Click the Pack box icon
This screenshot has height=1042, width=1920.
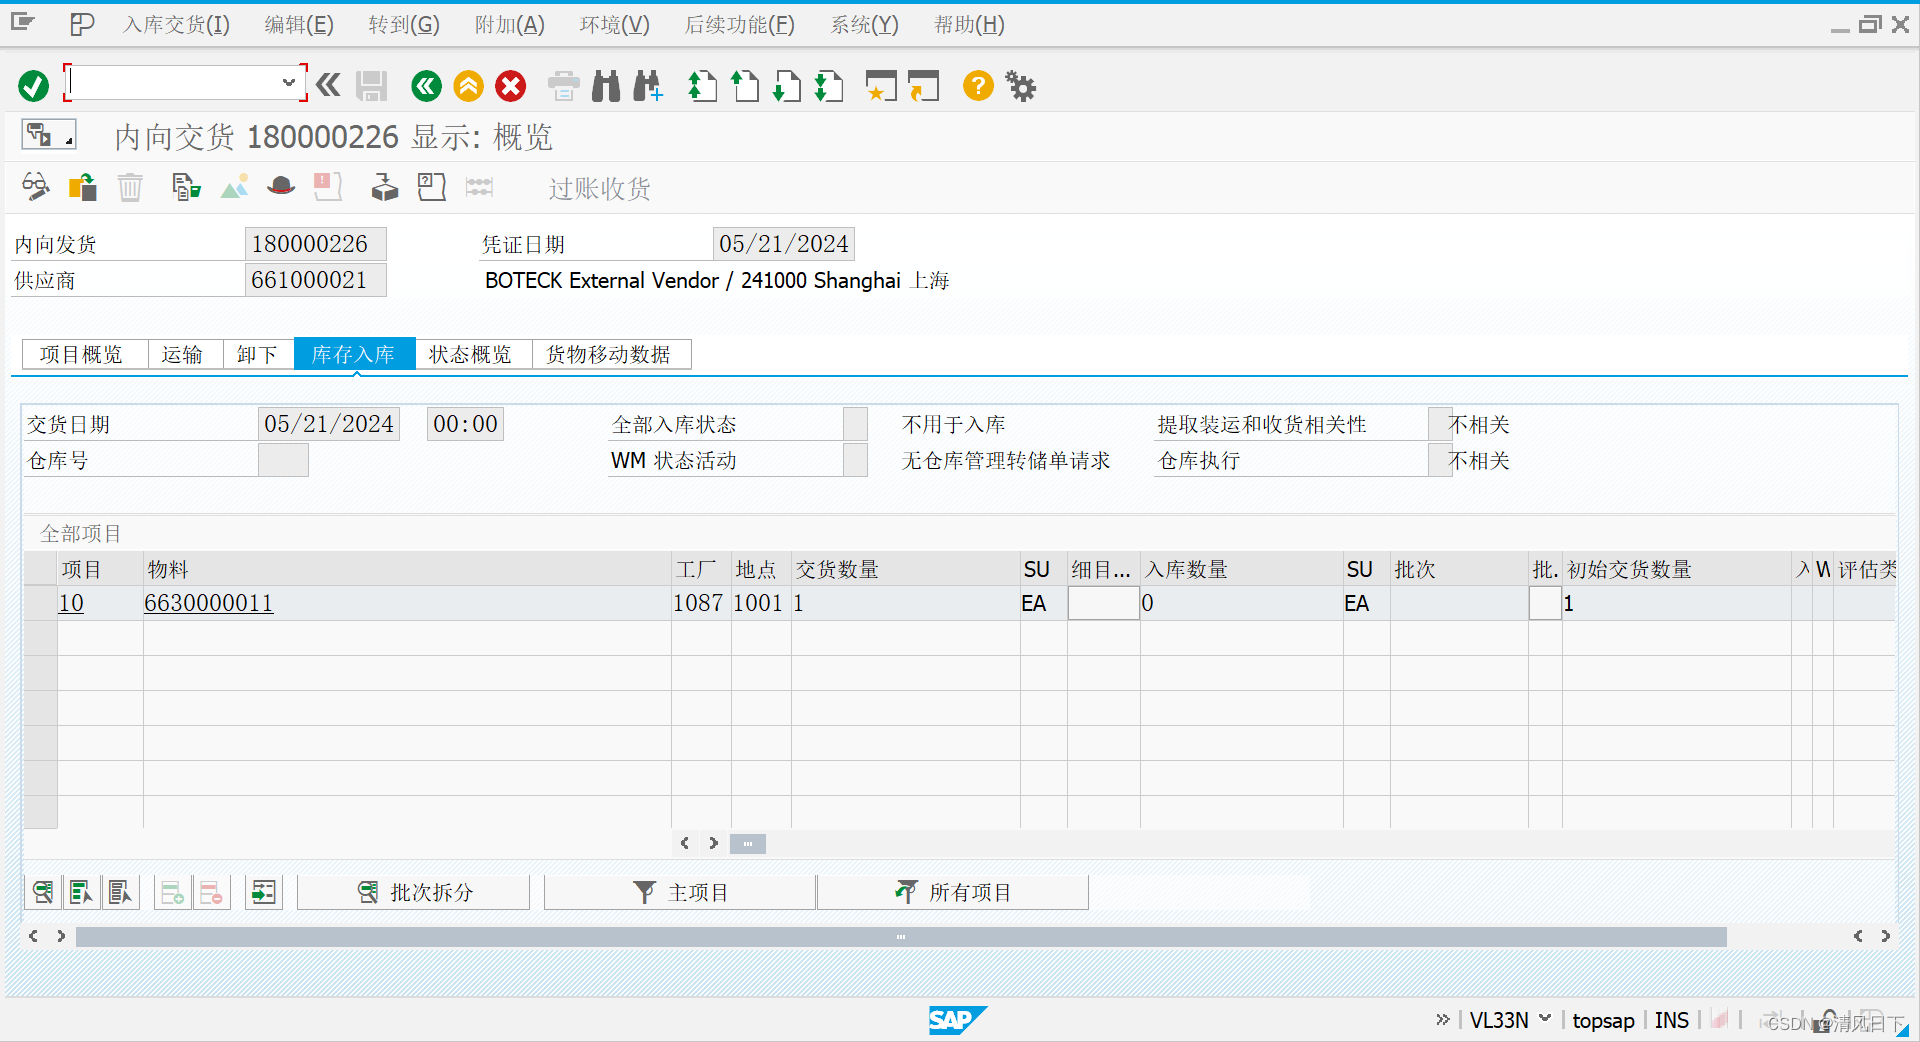384,187
